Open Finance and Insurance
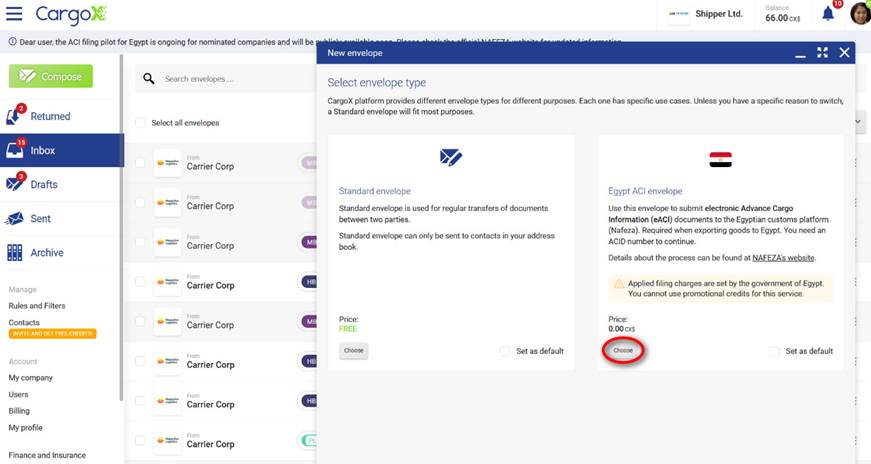 click(47, 455)
